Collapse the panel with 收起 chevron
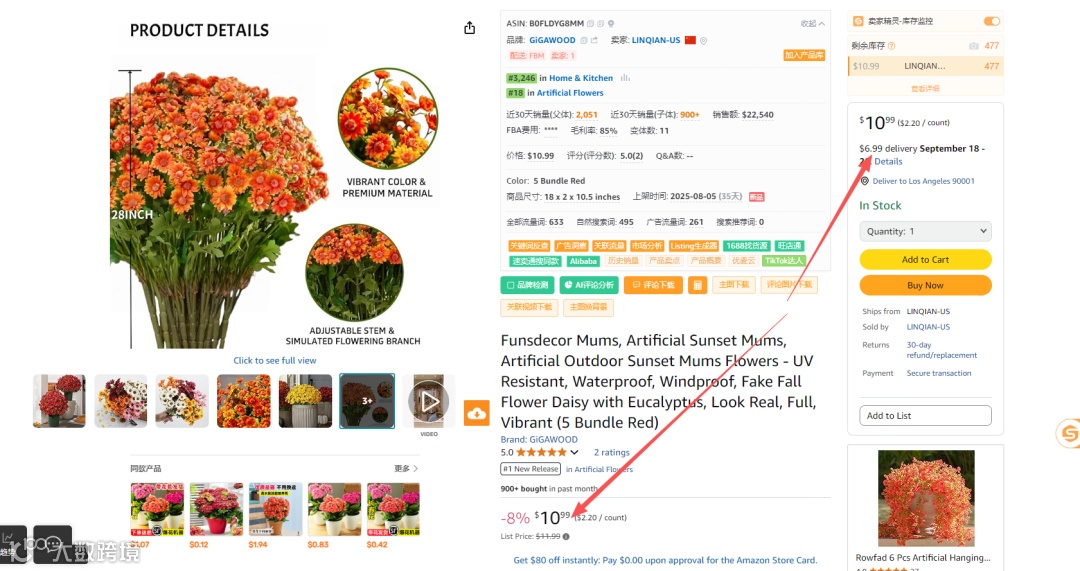The height and width of the screenshot is (571, 1080). click(813, 23)
